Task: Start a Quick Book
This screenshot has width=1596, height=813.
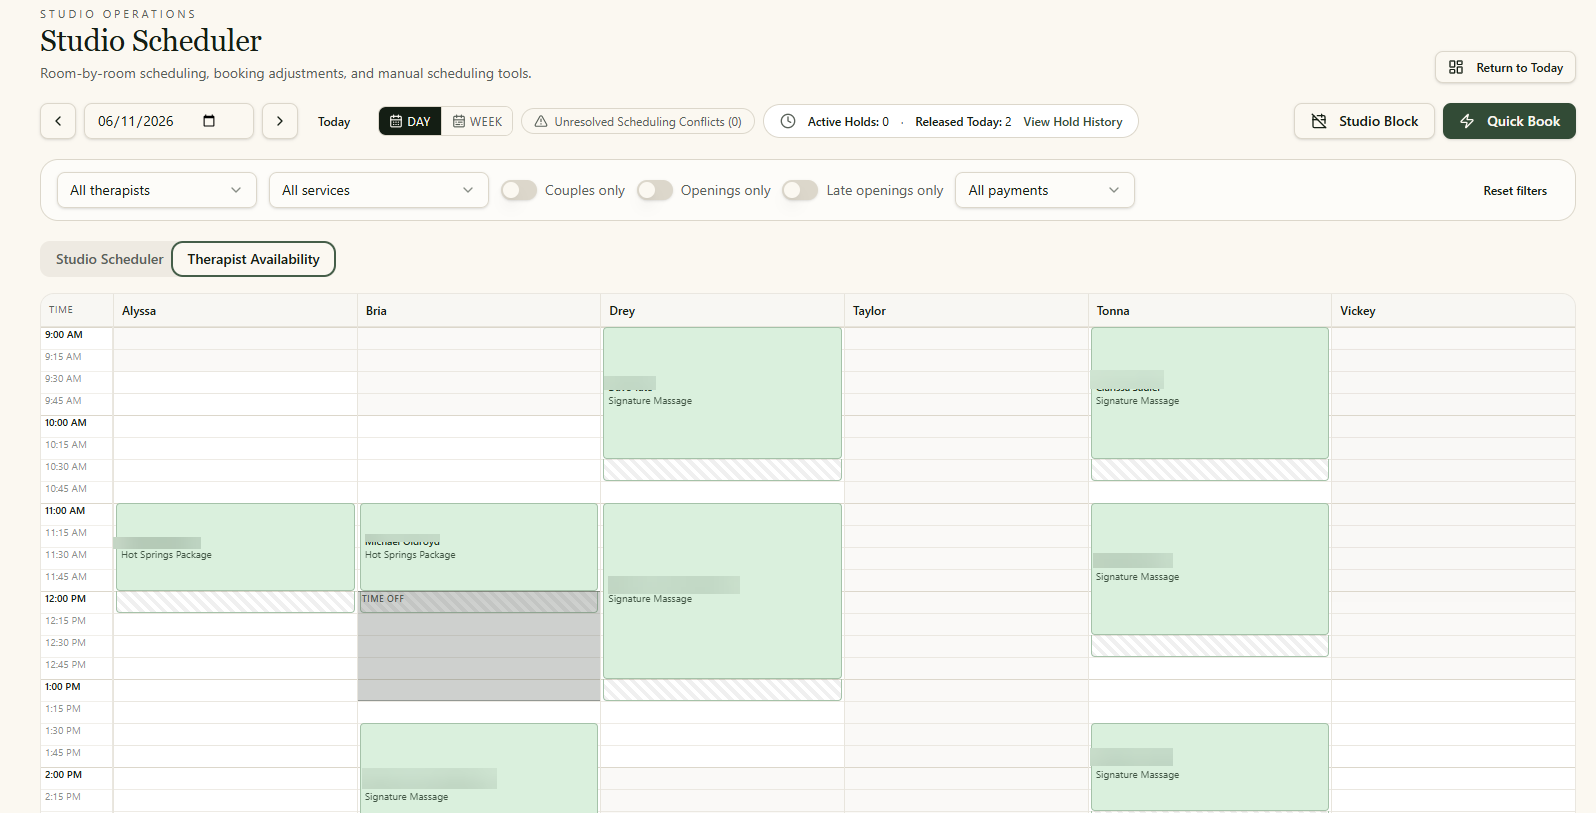Action: pyautogui.click(x=1509, y=121)
